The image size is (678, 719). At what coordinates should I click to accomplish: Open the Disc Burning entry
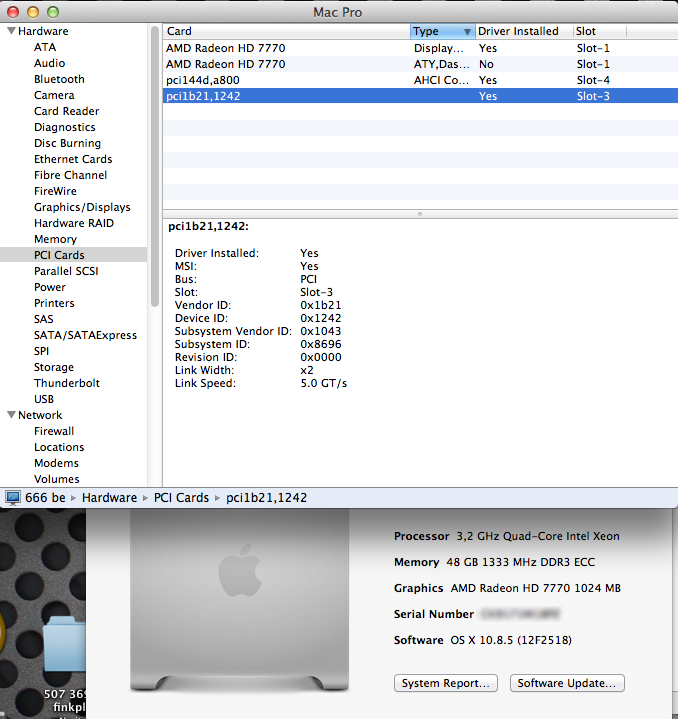coord(67,144)
